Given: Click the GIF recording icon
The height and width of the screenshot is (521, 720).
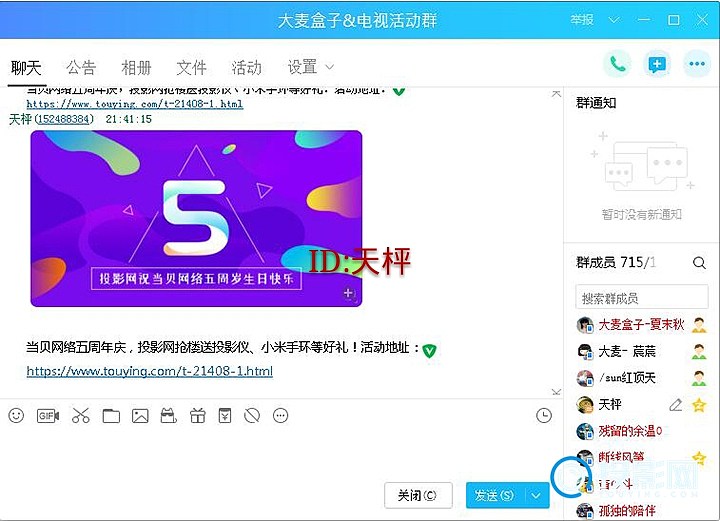Looking at the screenshot, I should [x=48, y=415].
